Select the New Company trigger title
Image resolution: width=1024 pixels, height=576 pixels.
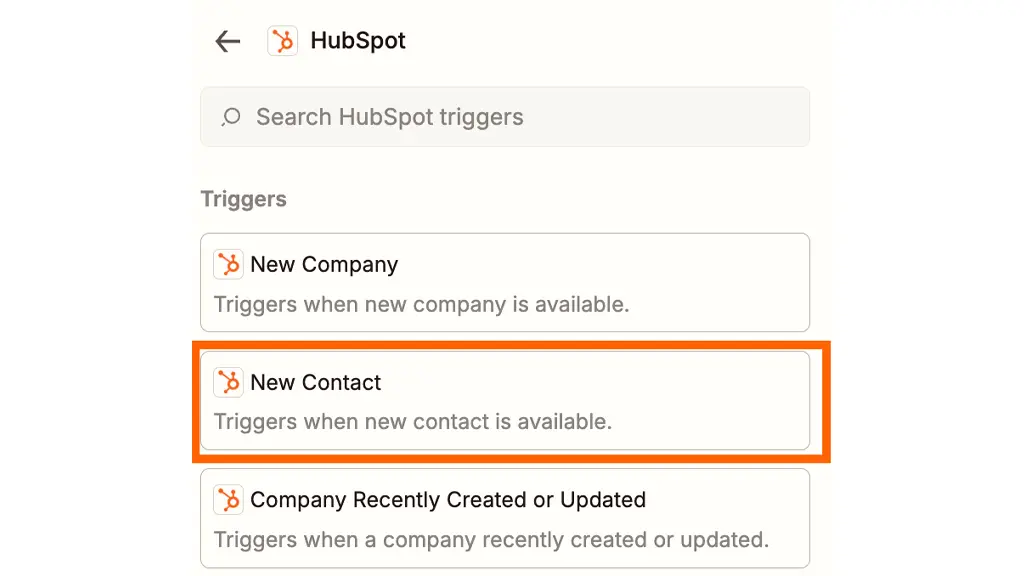click(324, 264)
